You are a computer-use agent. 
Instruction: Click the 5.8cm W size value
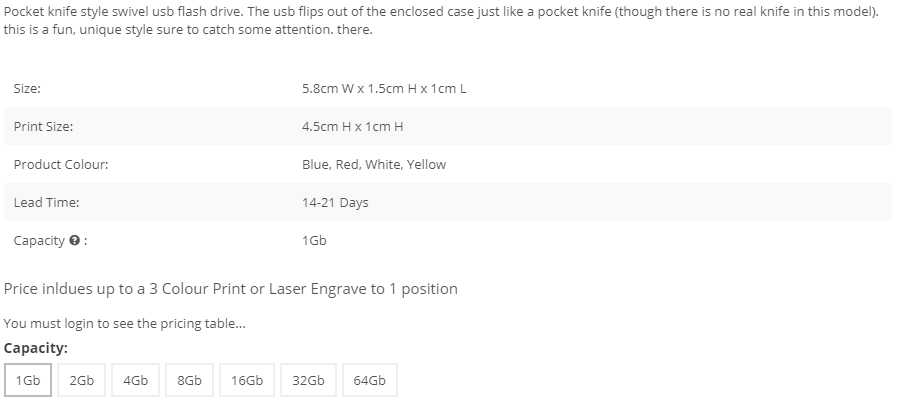tap(384, 88)
